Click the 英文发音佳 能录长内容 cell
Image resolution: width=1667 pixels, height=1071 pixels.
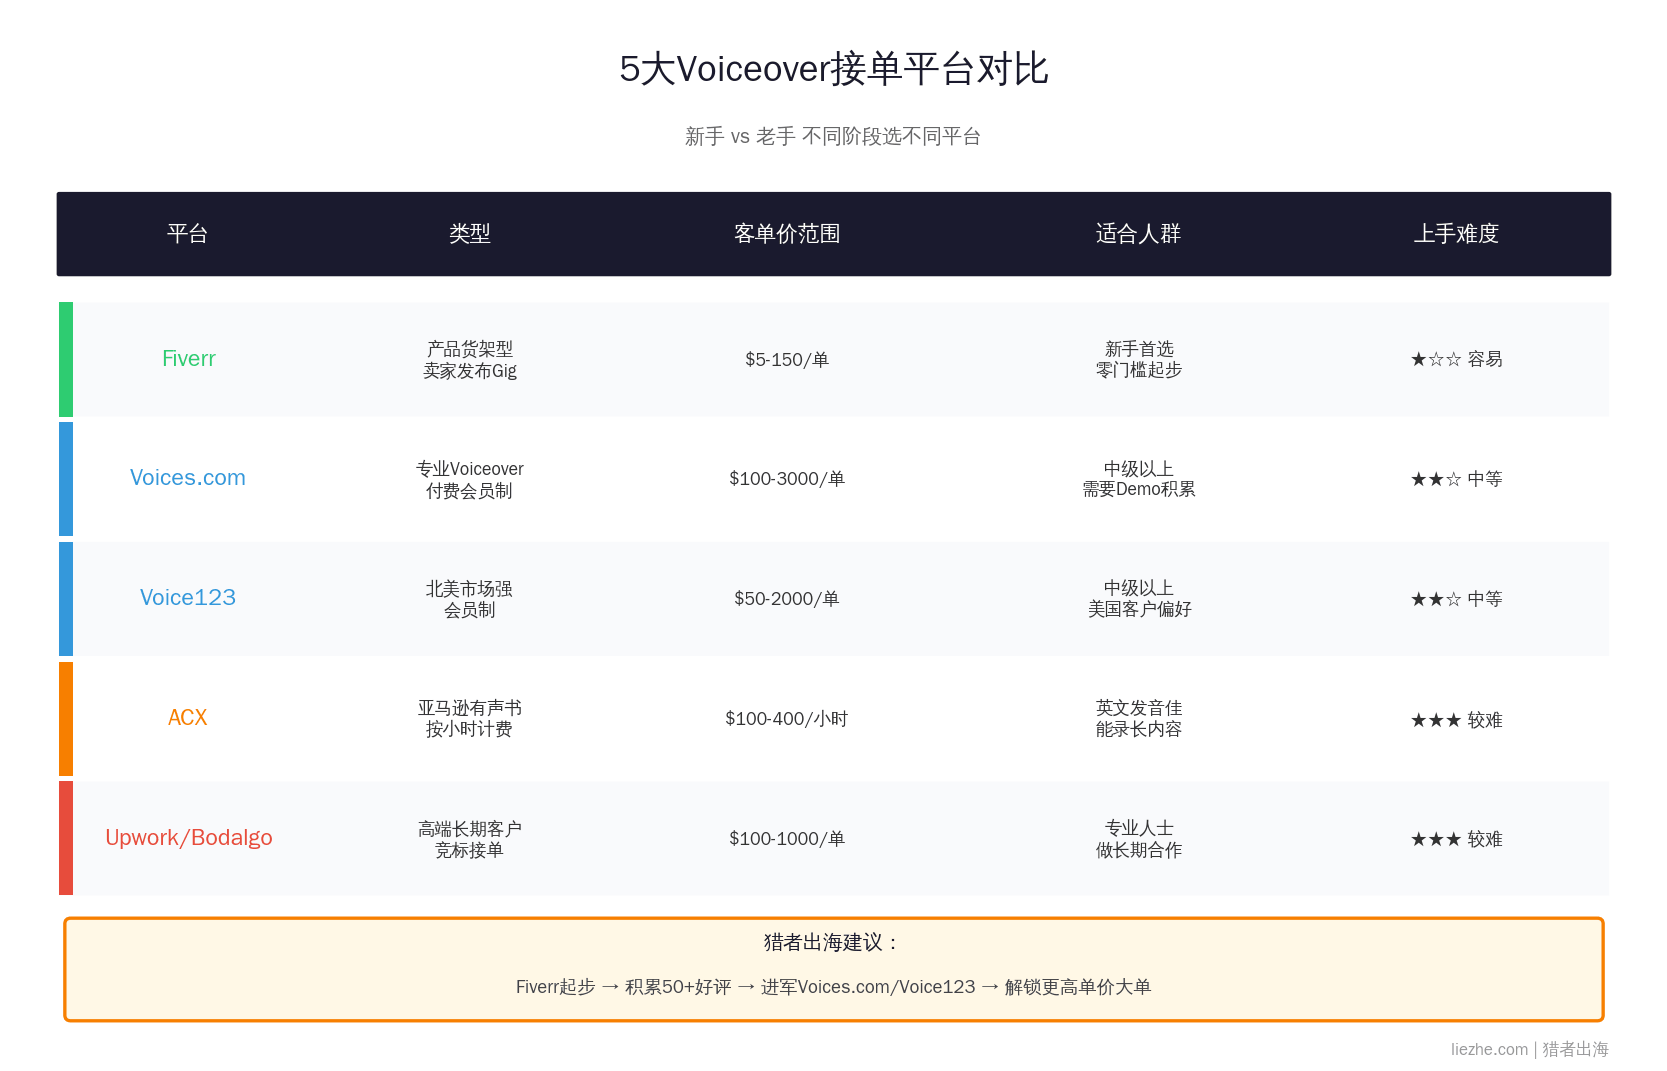coord(1138,718)
